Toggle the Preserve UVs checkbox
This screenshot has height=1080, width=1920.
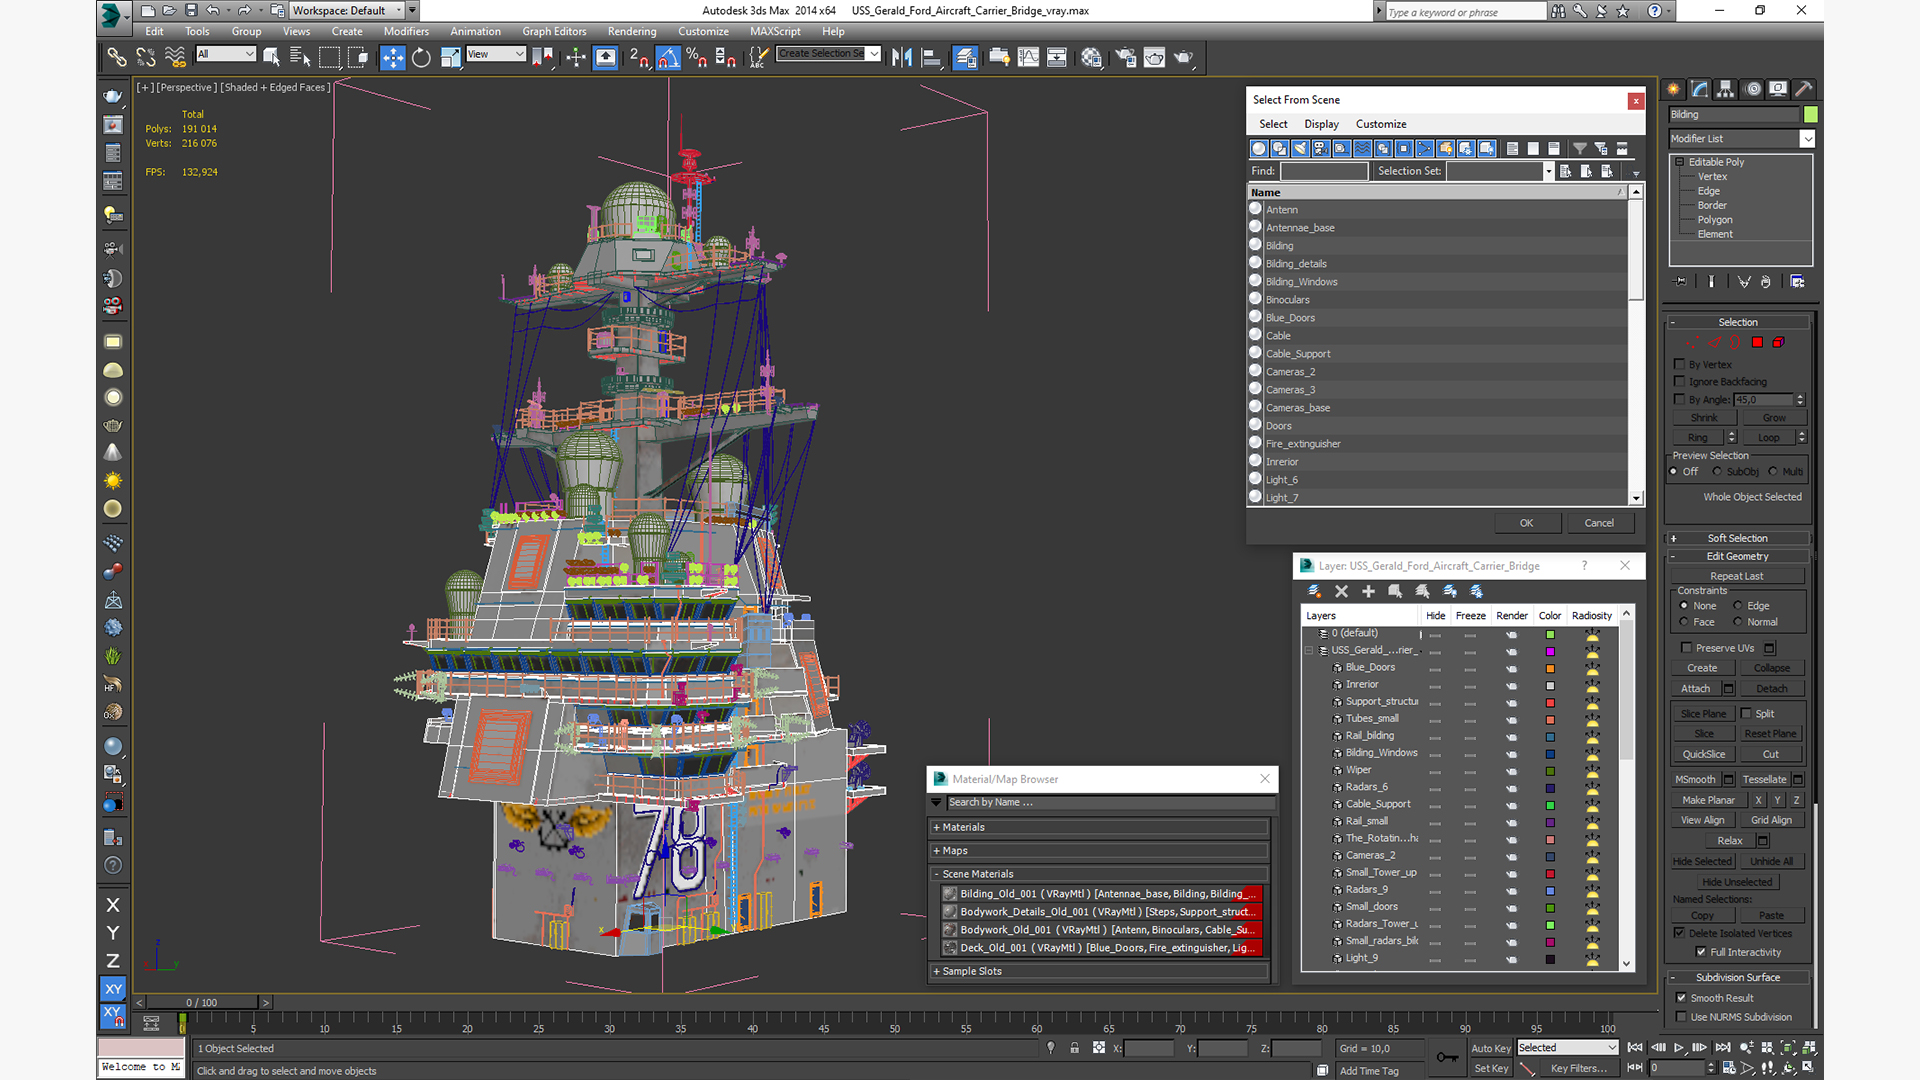coord(1686,648)
